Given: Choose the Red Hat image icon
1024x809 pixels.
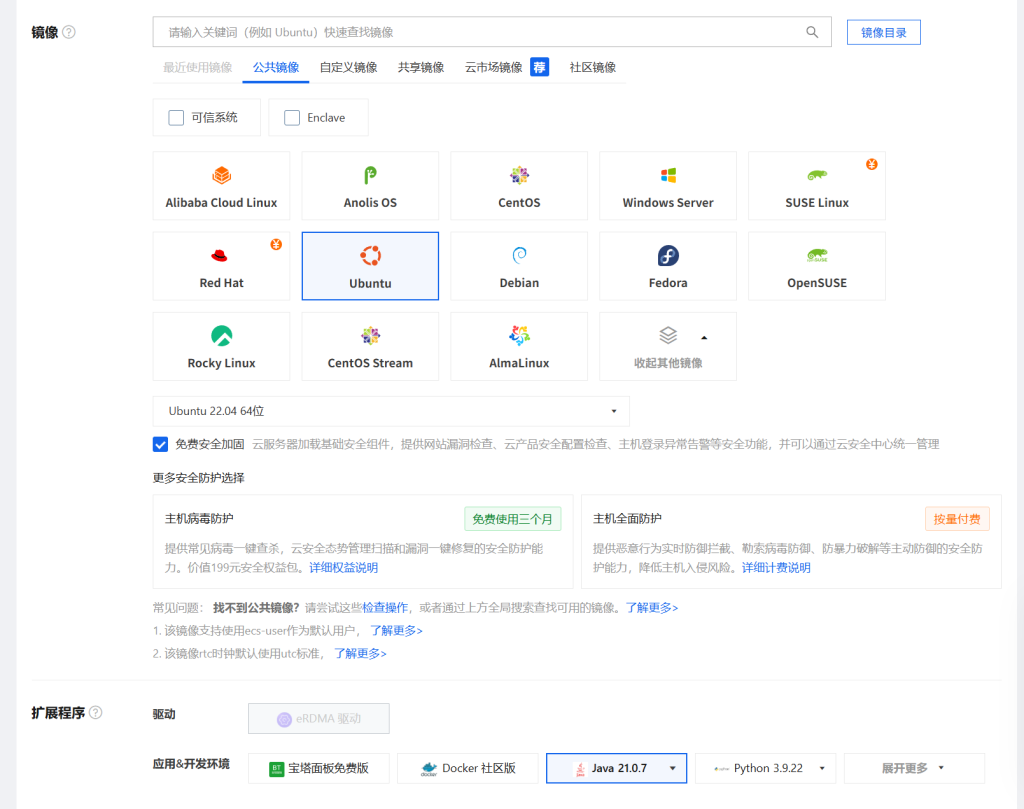Looking at the screenshot, I should 221,256.
